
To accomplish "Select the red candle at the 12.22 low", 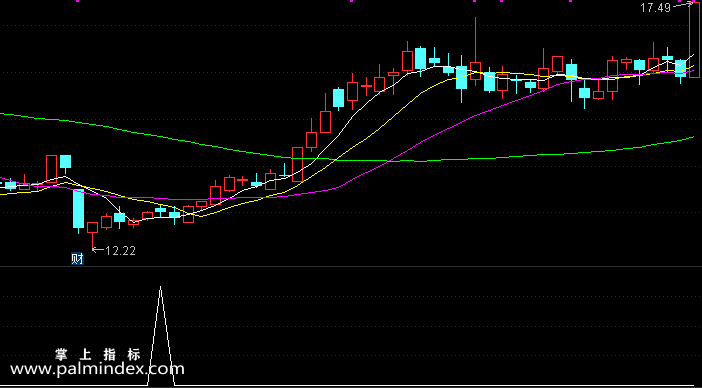I will point(92,235).
